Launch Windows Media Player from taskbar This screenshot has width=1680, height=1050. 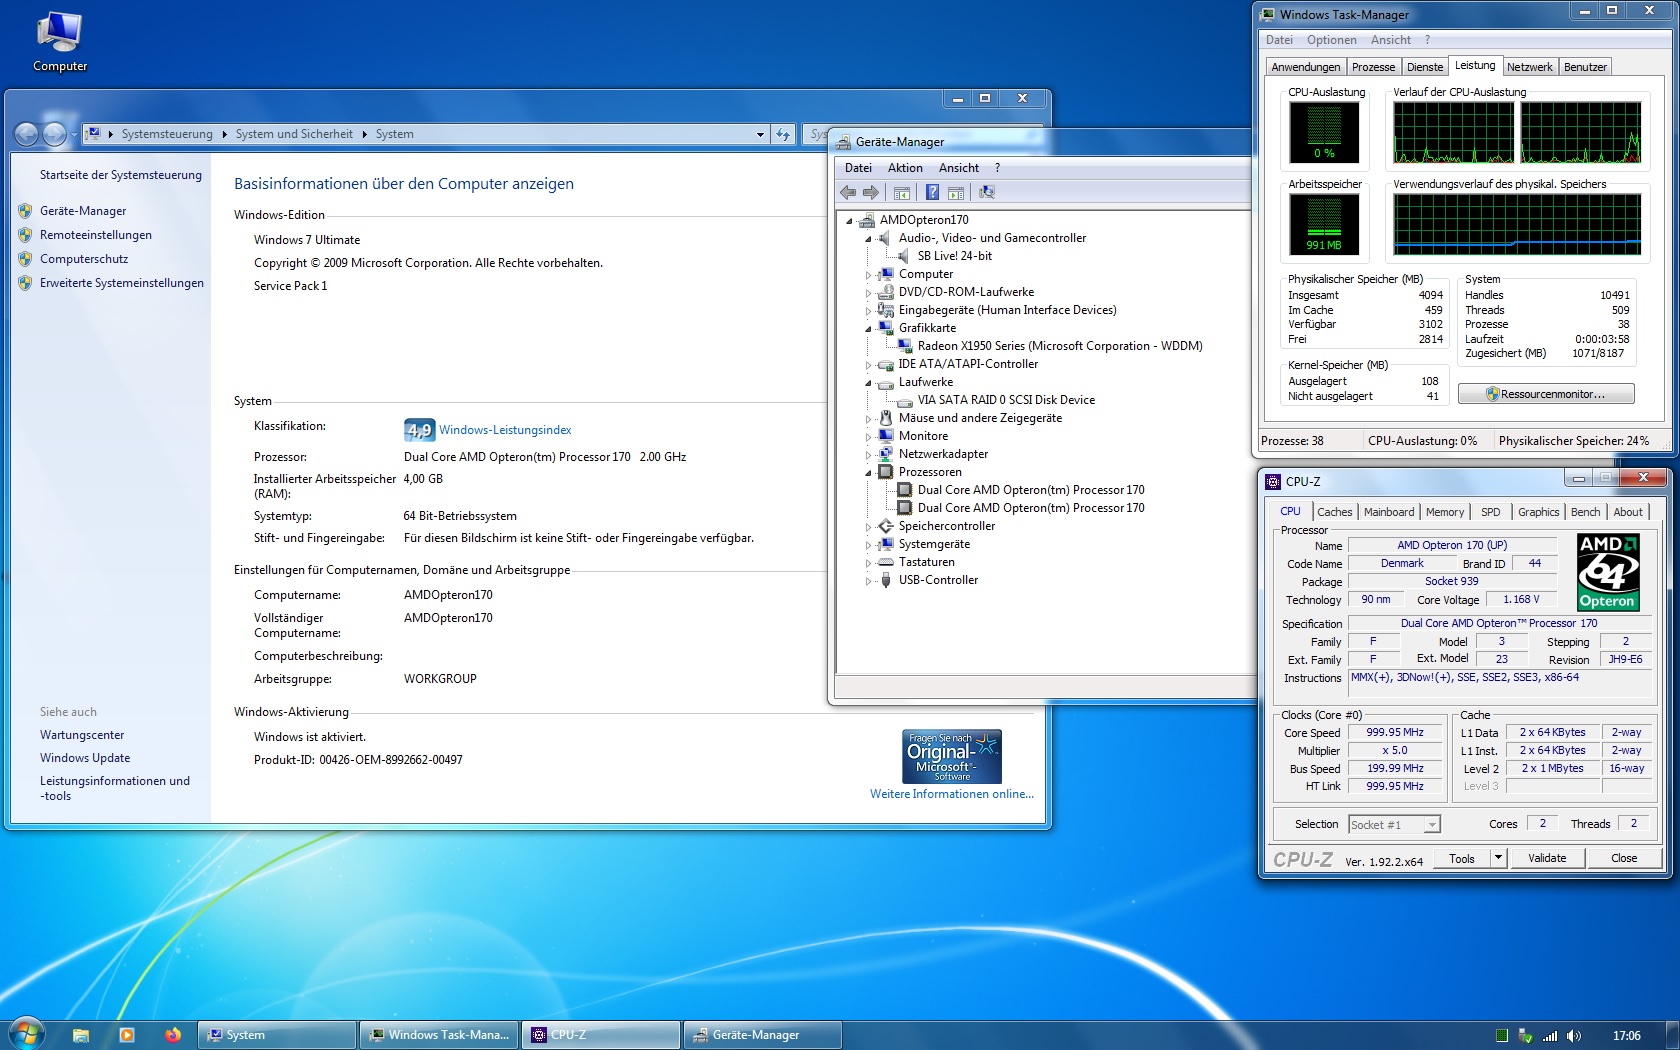coord(126,1035)
